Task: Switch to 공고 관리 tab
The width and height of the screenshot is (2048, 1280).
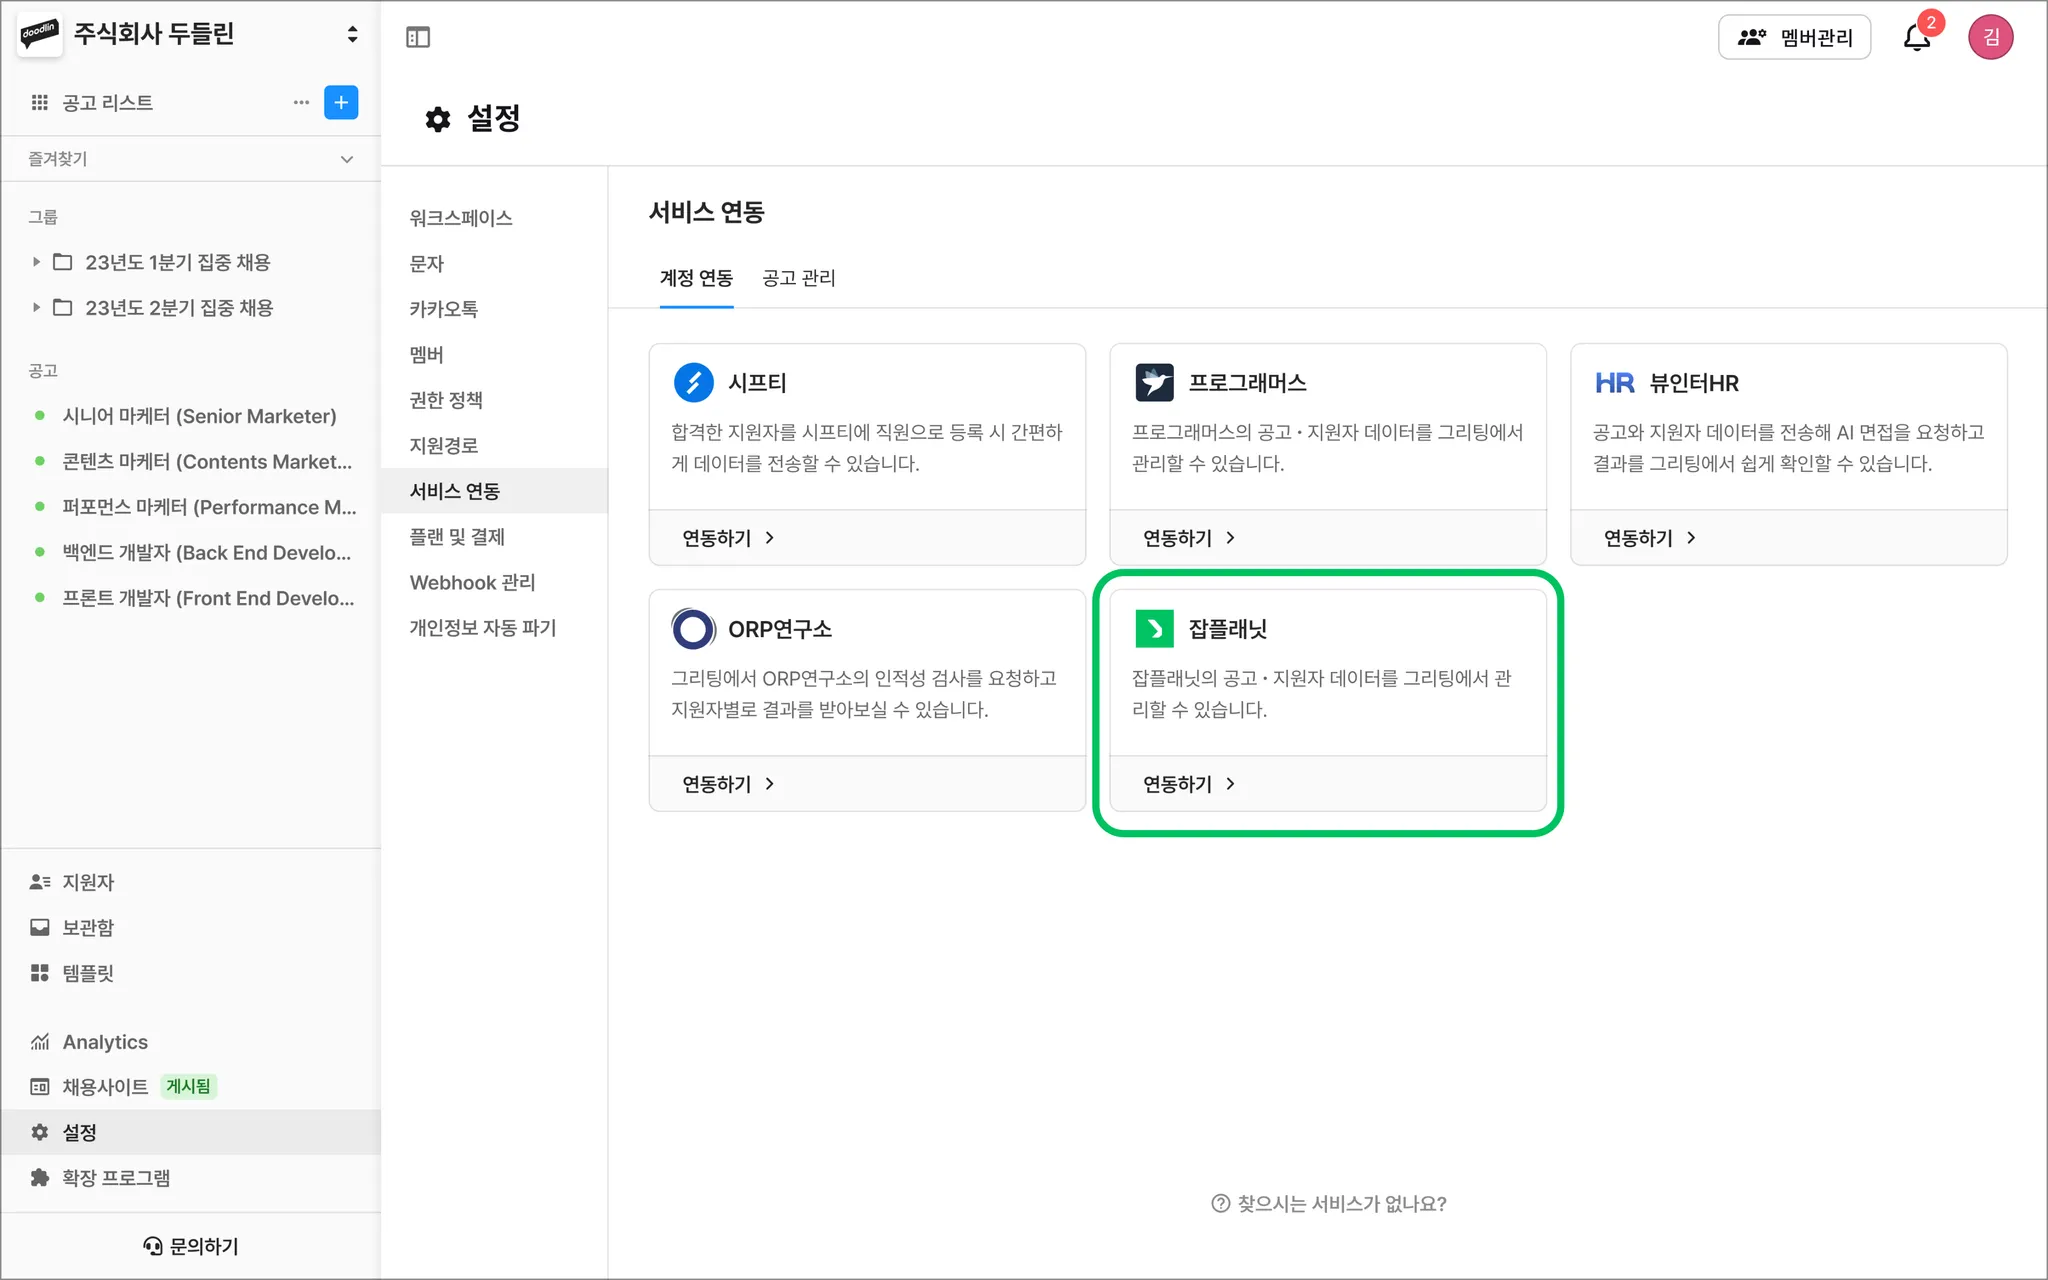Action: [x=798, y=278]
